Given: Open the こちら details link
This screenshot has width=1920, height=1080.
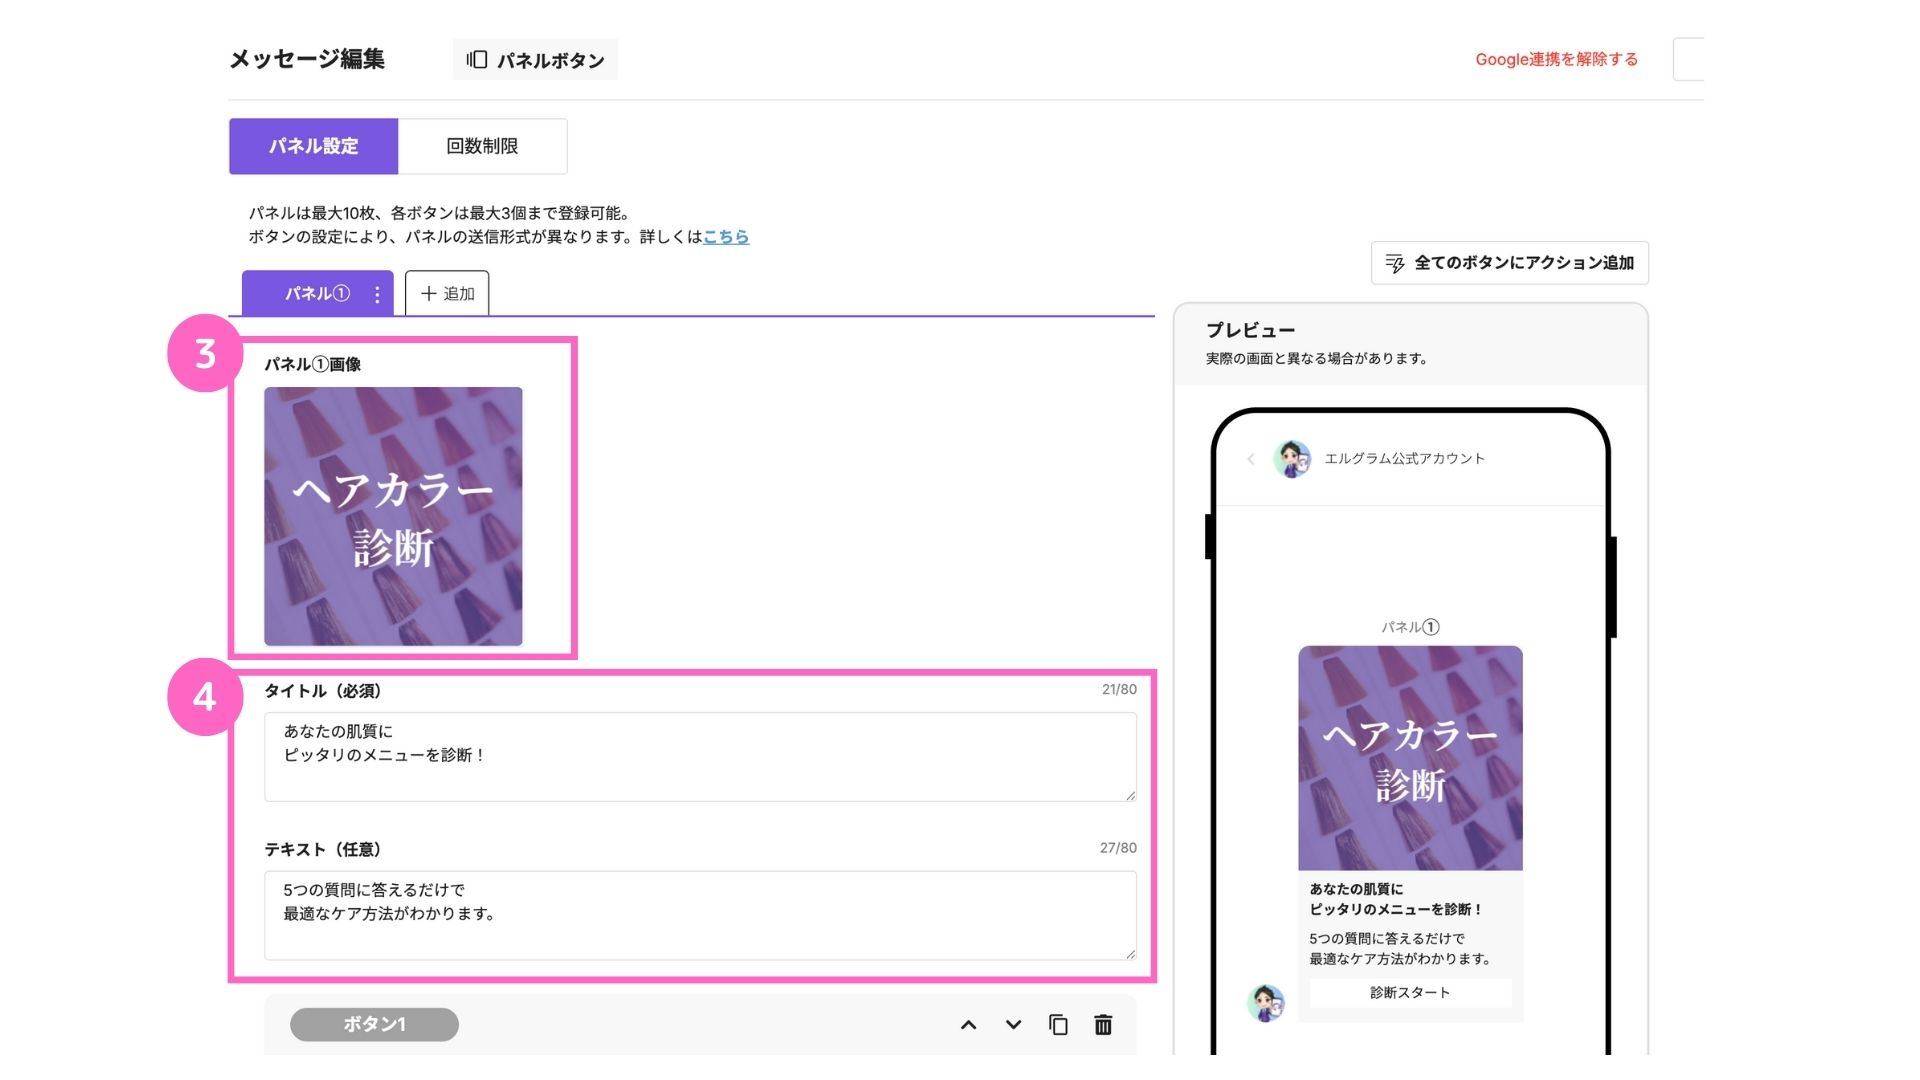Looking at the screenshot, I should 726,237.
